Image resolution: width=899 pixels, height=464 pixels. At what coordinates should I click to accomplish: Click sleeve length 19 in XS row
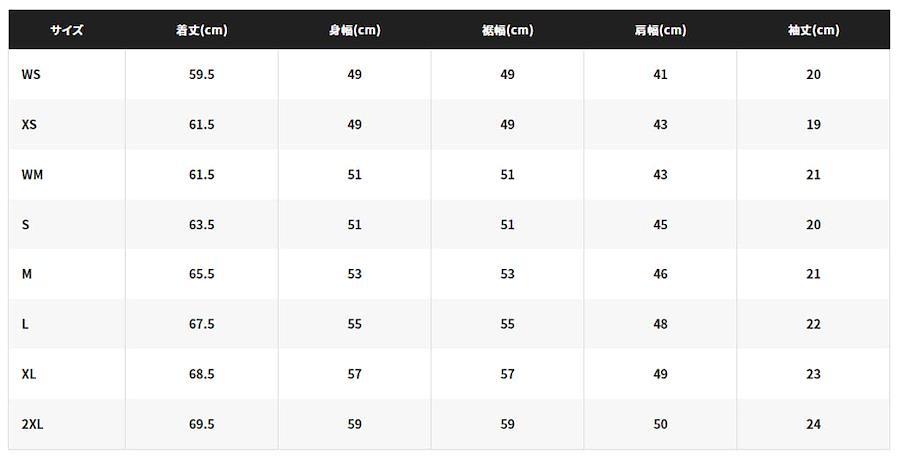click(813, 125)
